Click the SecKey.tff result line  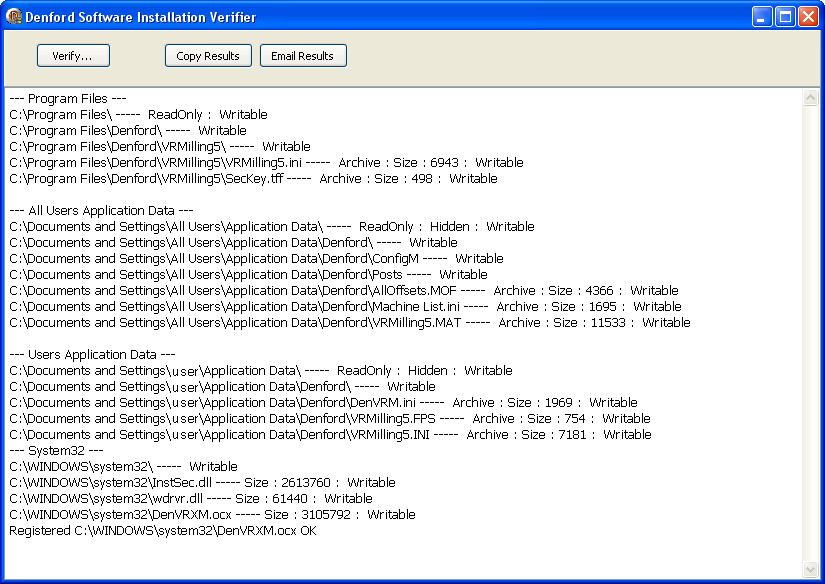tap(253, 179)
